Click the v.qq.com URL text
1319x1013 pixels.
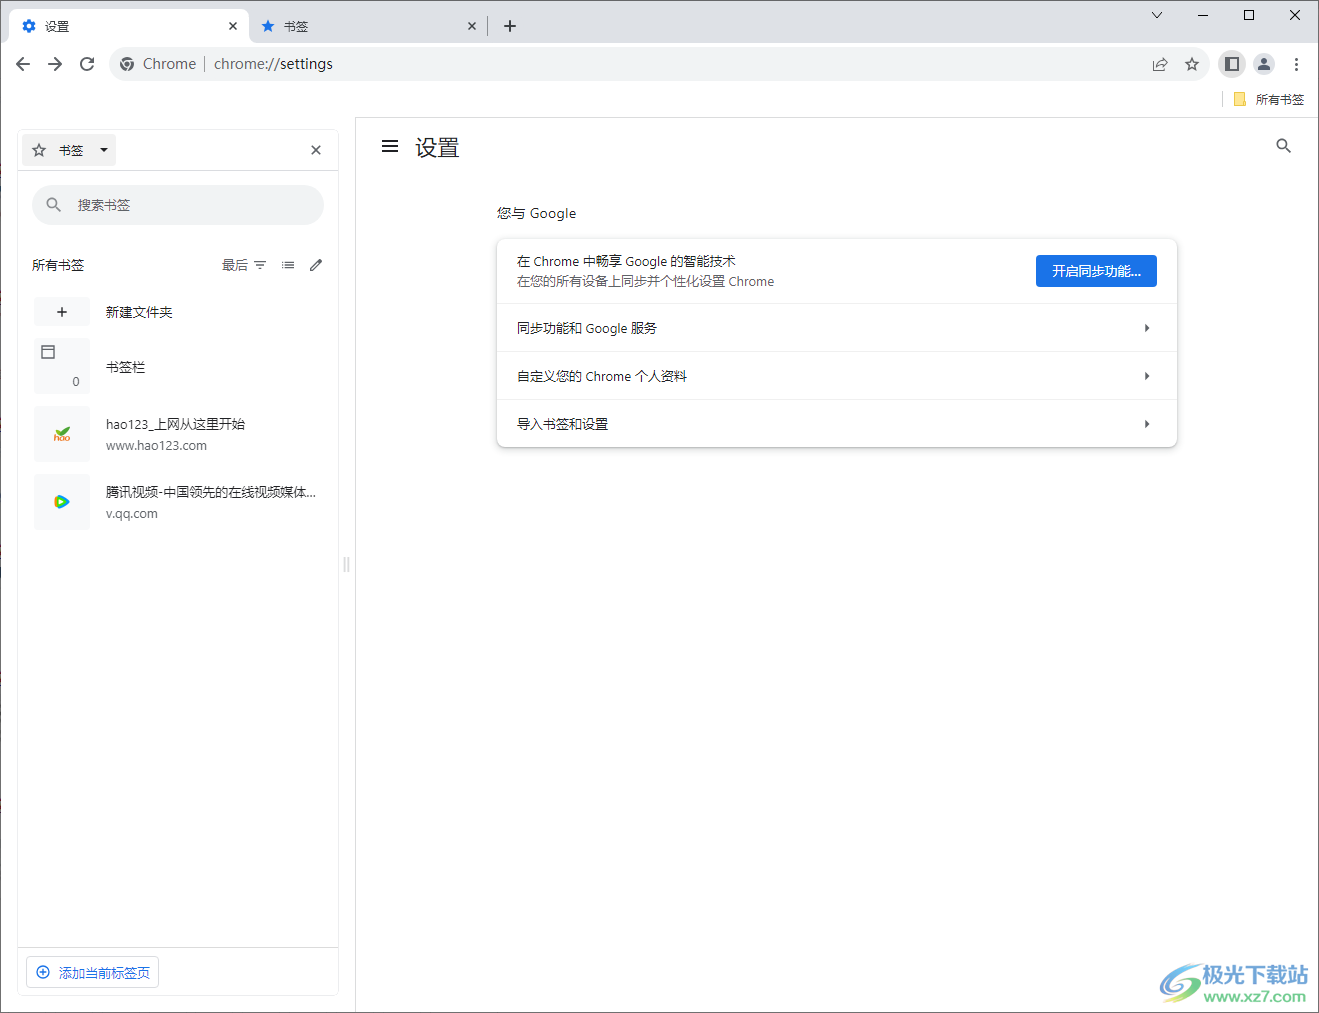[x=132, y=514]
